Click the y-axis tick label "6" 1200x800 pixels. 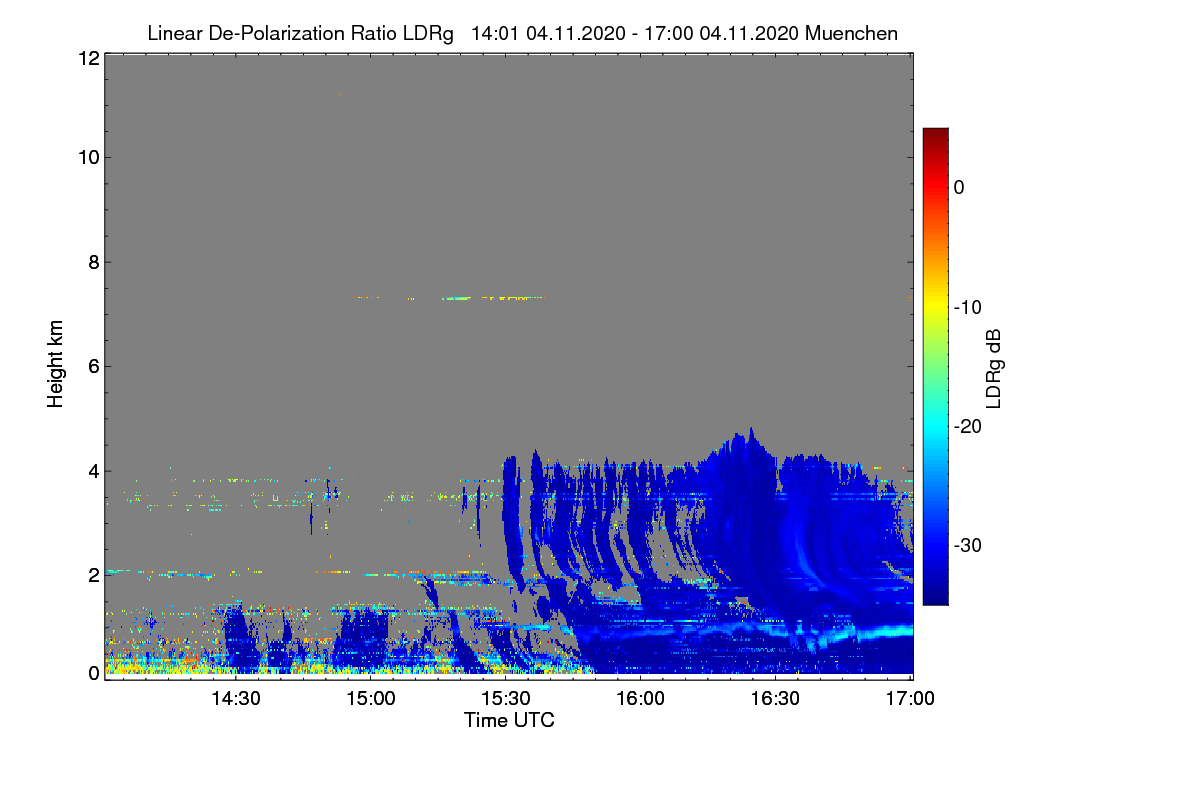[x=93, y=366]
